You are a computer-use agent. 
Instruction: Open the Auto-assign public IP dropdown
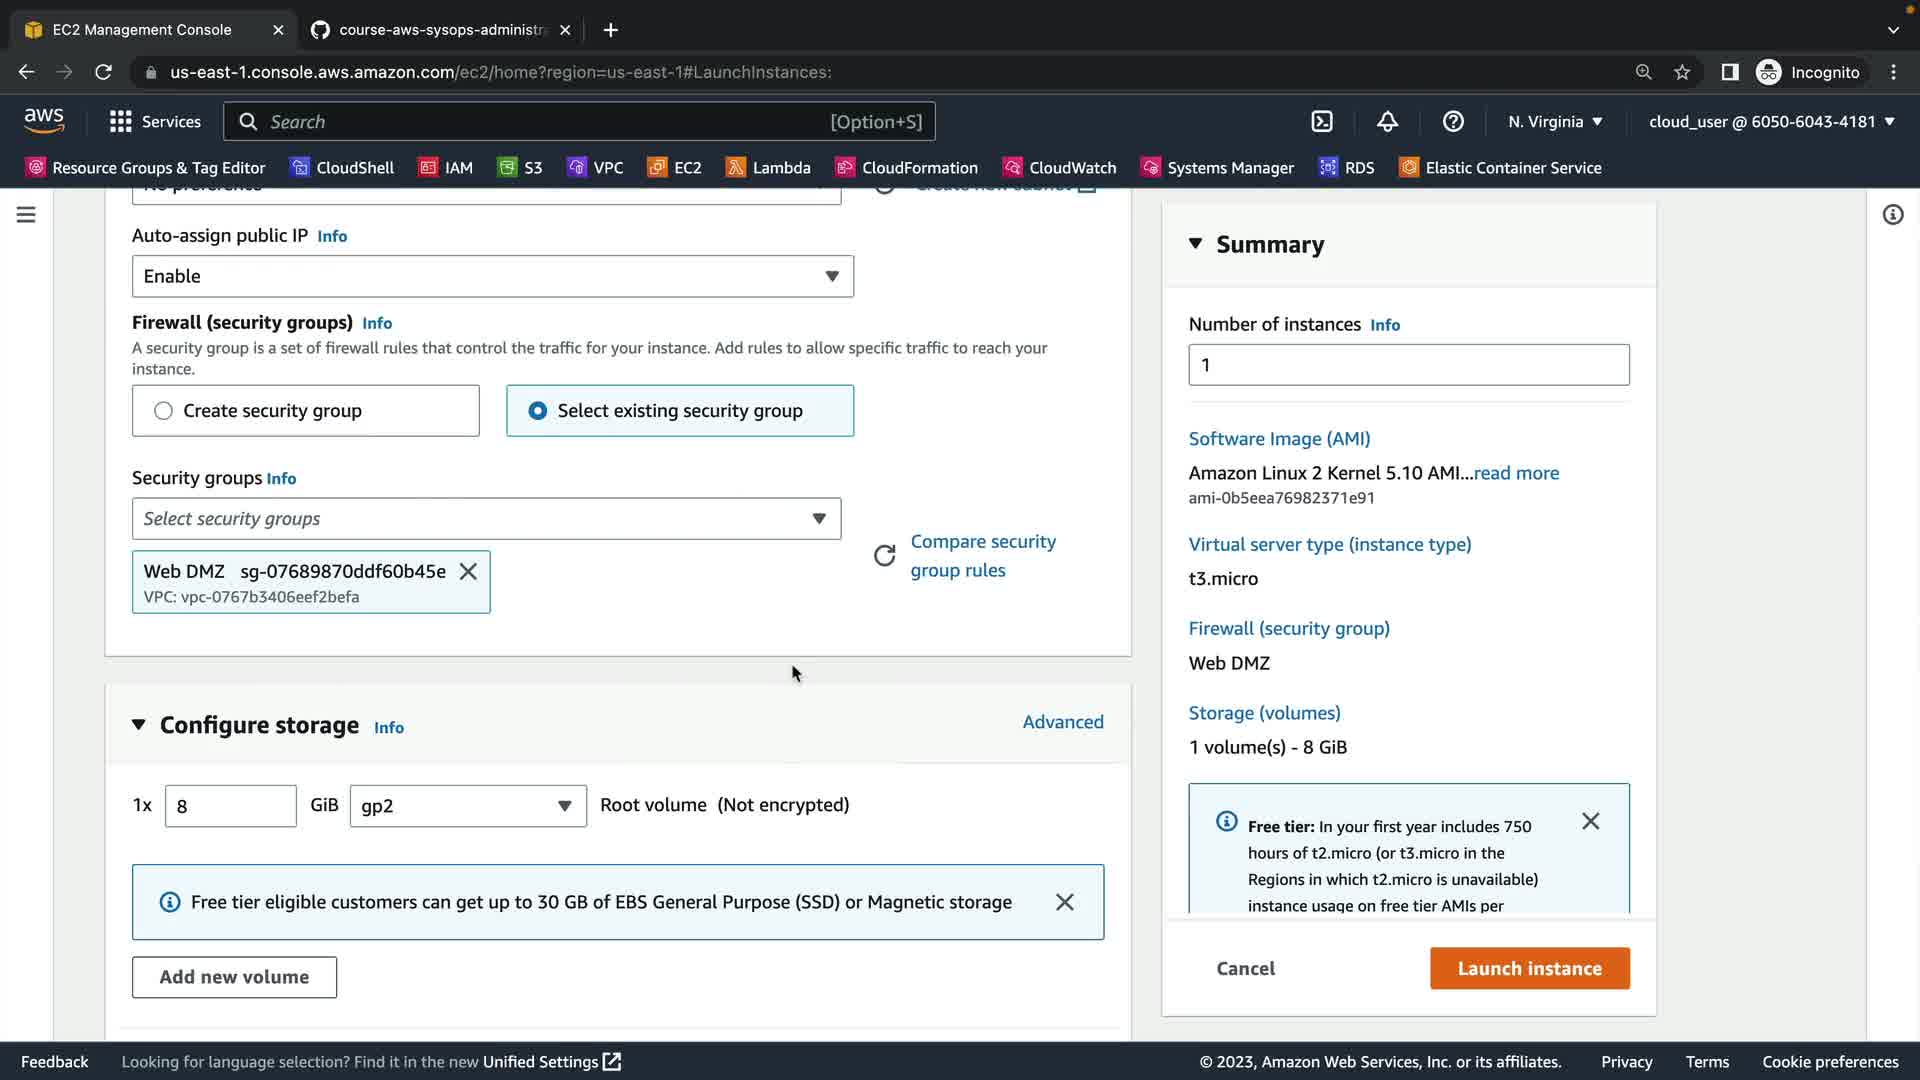coord(492,276)
